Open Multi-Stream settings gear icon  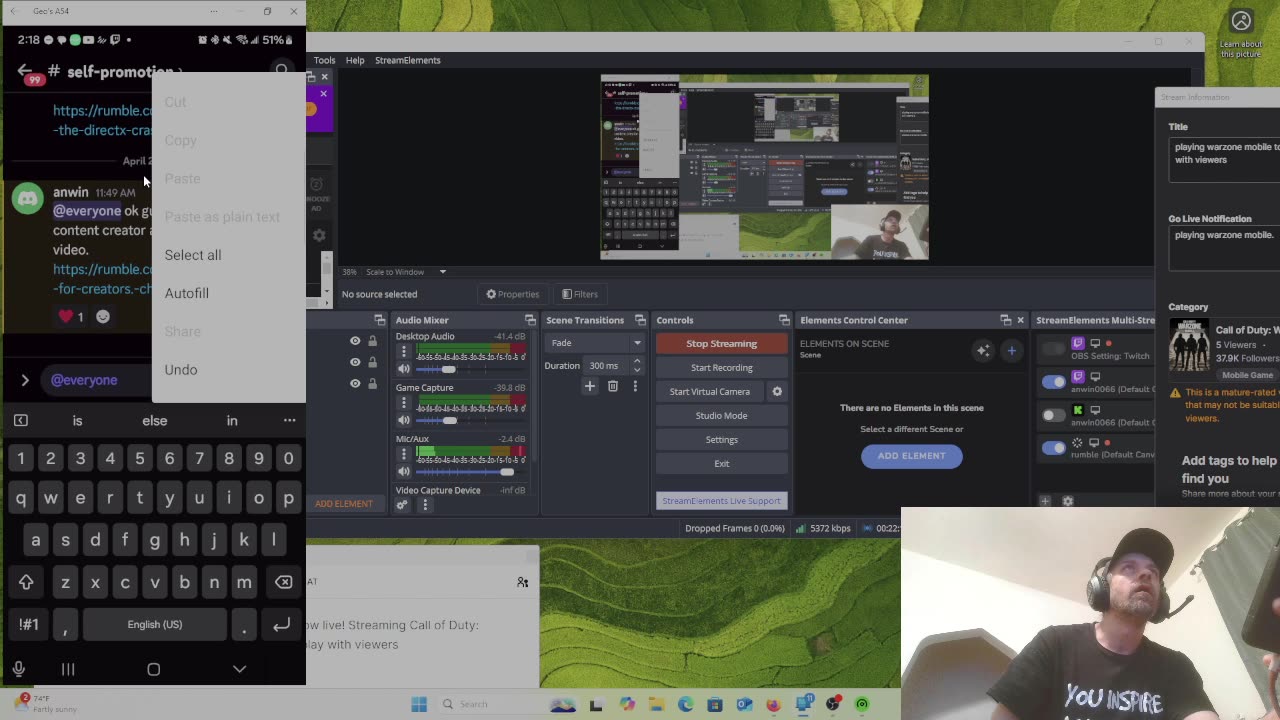tap(1067, 501)
